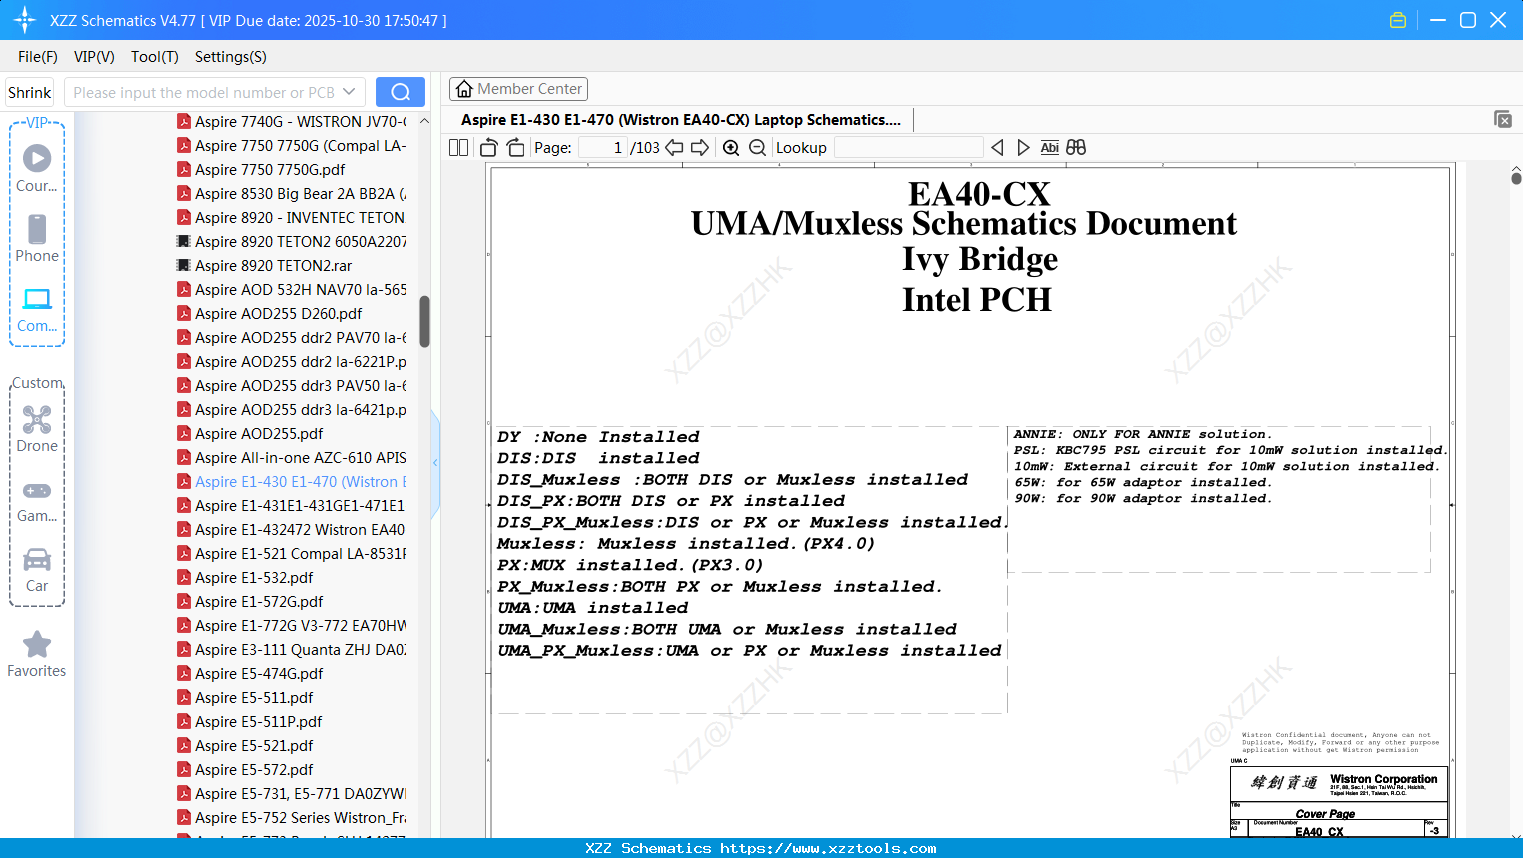This screenshot has width=1523, height=858.
Task: Click the Lookup text field
Action: pos(908,148)
